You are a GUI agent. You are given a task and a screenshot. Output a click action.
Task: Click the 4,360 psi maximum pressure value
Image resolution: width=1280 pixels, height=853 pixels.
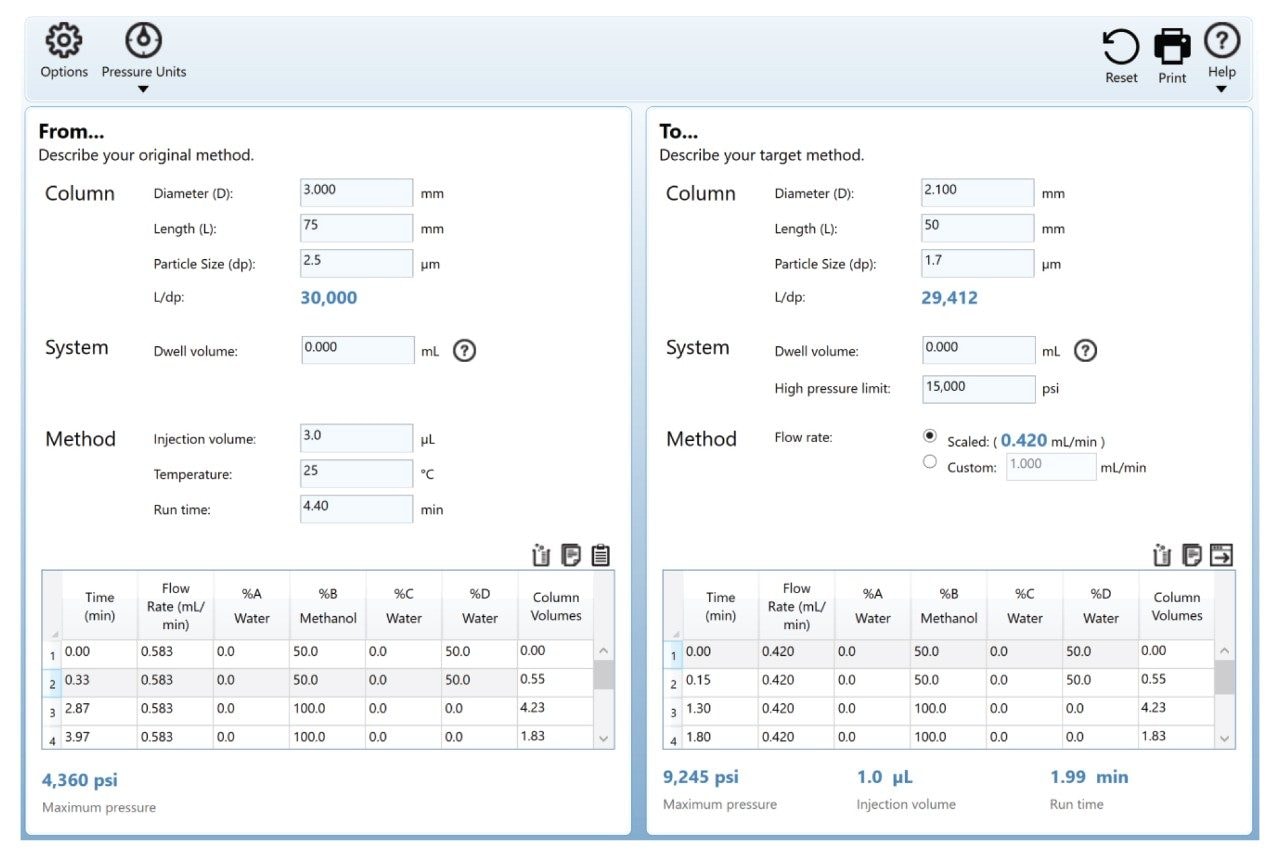[80, 780]
